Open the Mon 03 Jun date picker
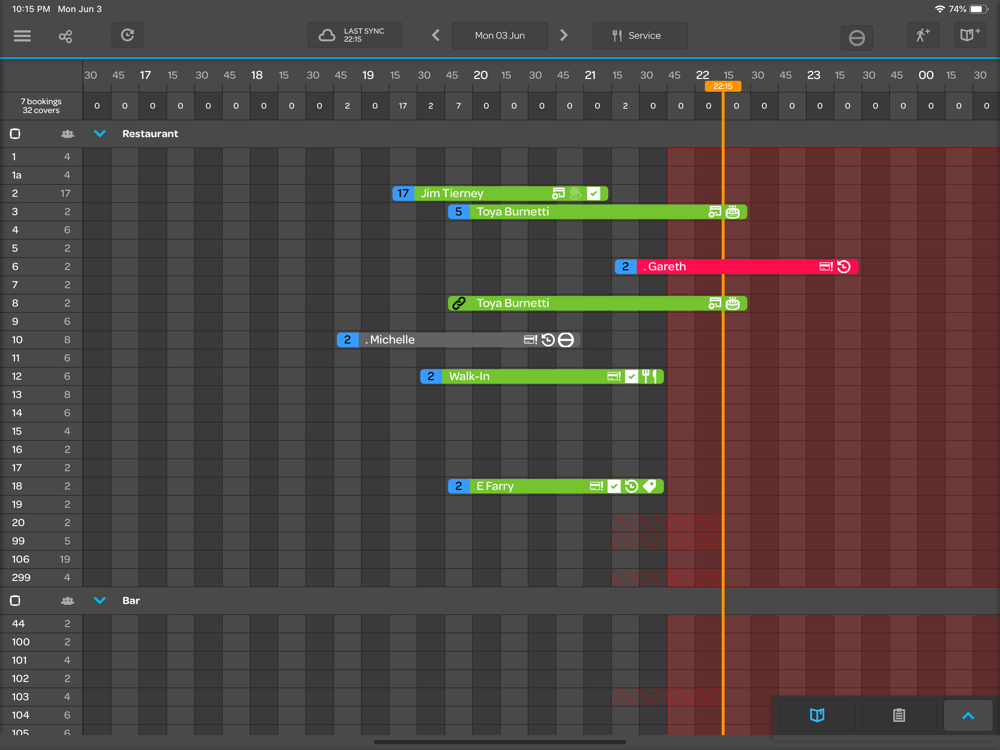 pyautogui.click(x=499, y=35)
